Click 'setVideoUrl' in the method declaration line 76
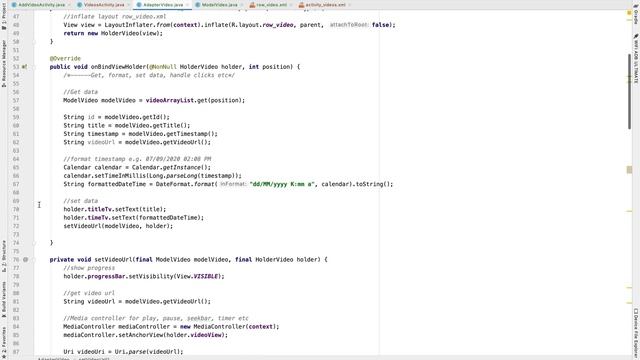The width and height of the screenshot is (640, 360). coord(113,260)
